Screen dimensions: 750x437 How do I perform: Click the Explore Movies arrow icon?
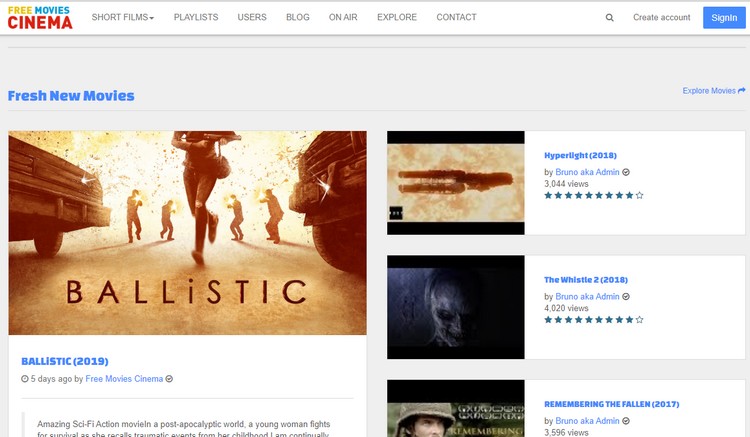(742, 91)
